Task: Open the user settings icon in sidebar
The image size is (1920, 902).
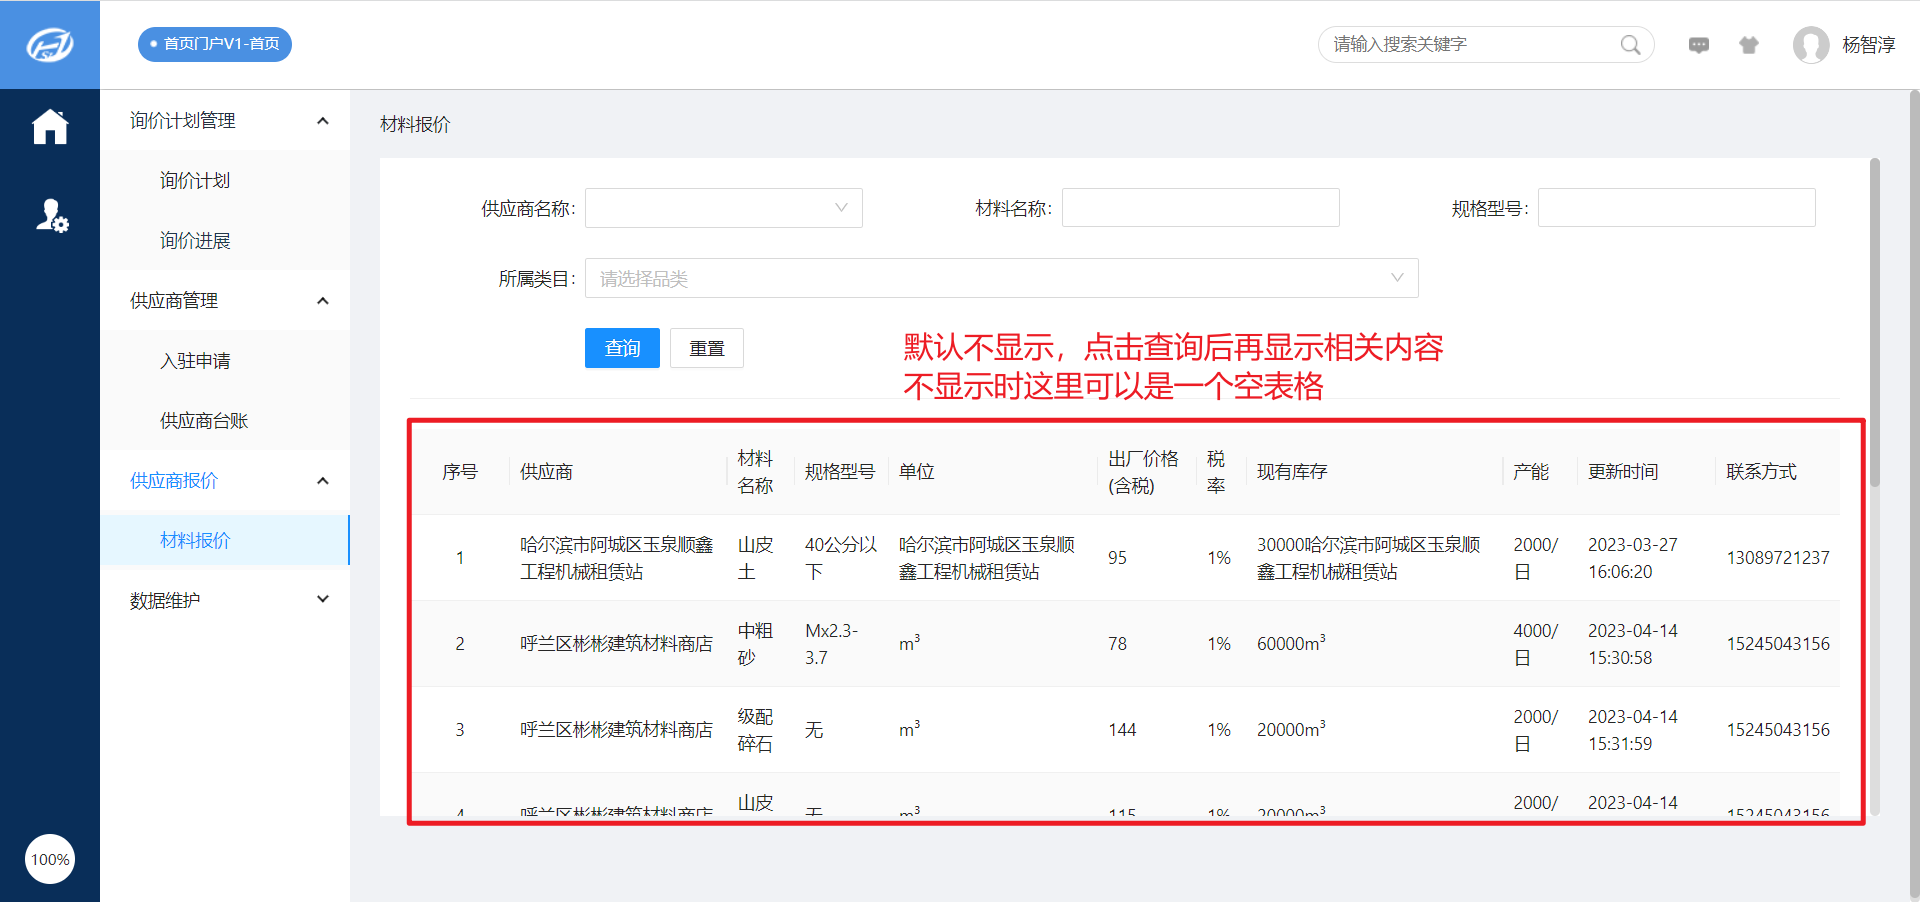Action: [52, 215]
